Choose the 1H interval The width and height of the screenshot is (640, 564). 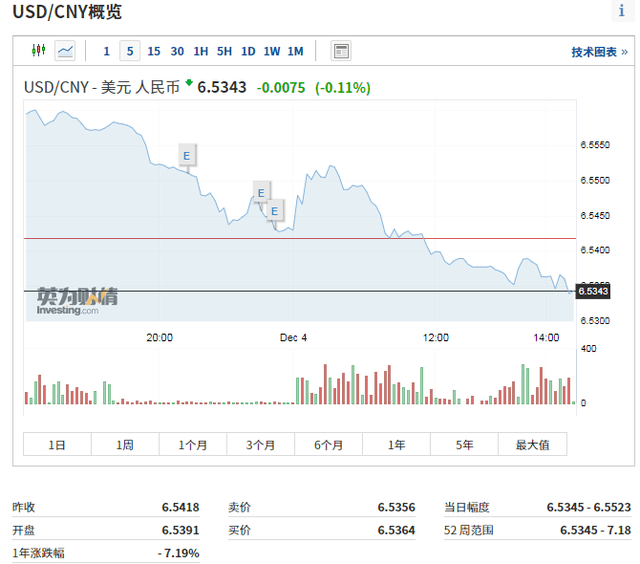pos(201,51)
